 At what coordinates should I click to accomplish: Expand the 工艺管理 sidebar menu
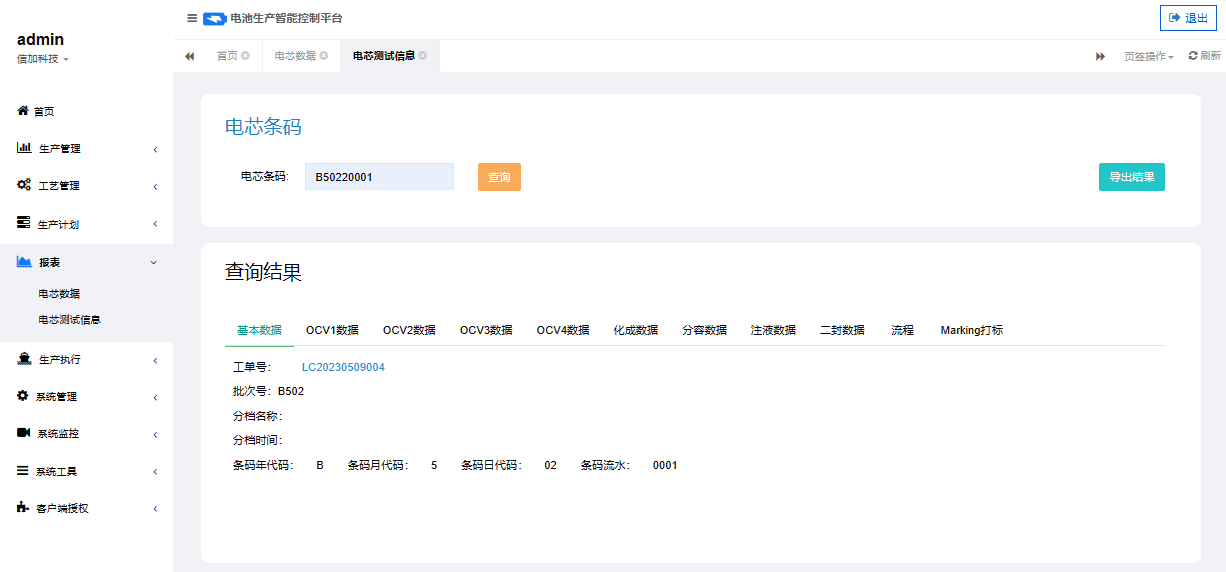86,186
